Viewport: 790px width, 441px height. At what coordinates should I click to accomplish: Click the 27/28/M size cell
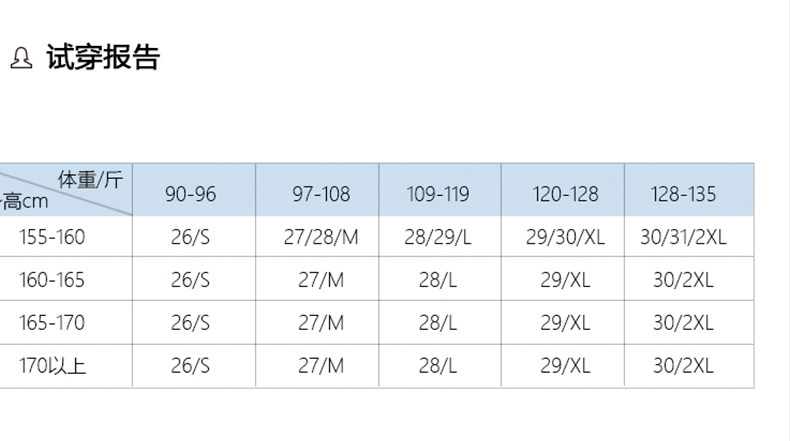click(321, 237)
